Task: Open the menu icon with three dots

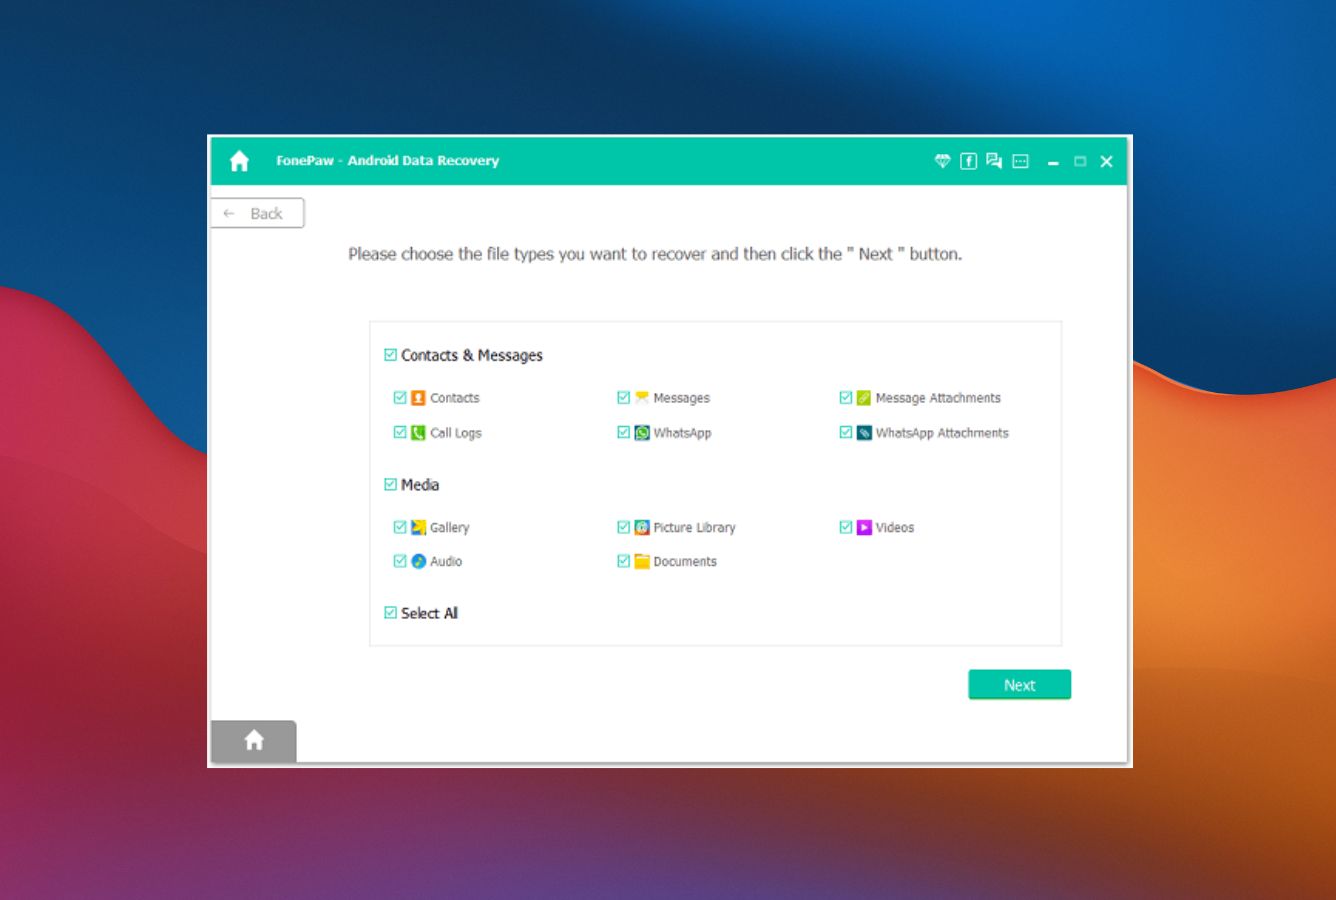Action: pyautogui.click(x=1020, y=161)
